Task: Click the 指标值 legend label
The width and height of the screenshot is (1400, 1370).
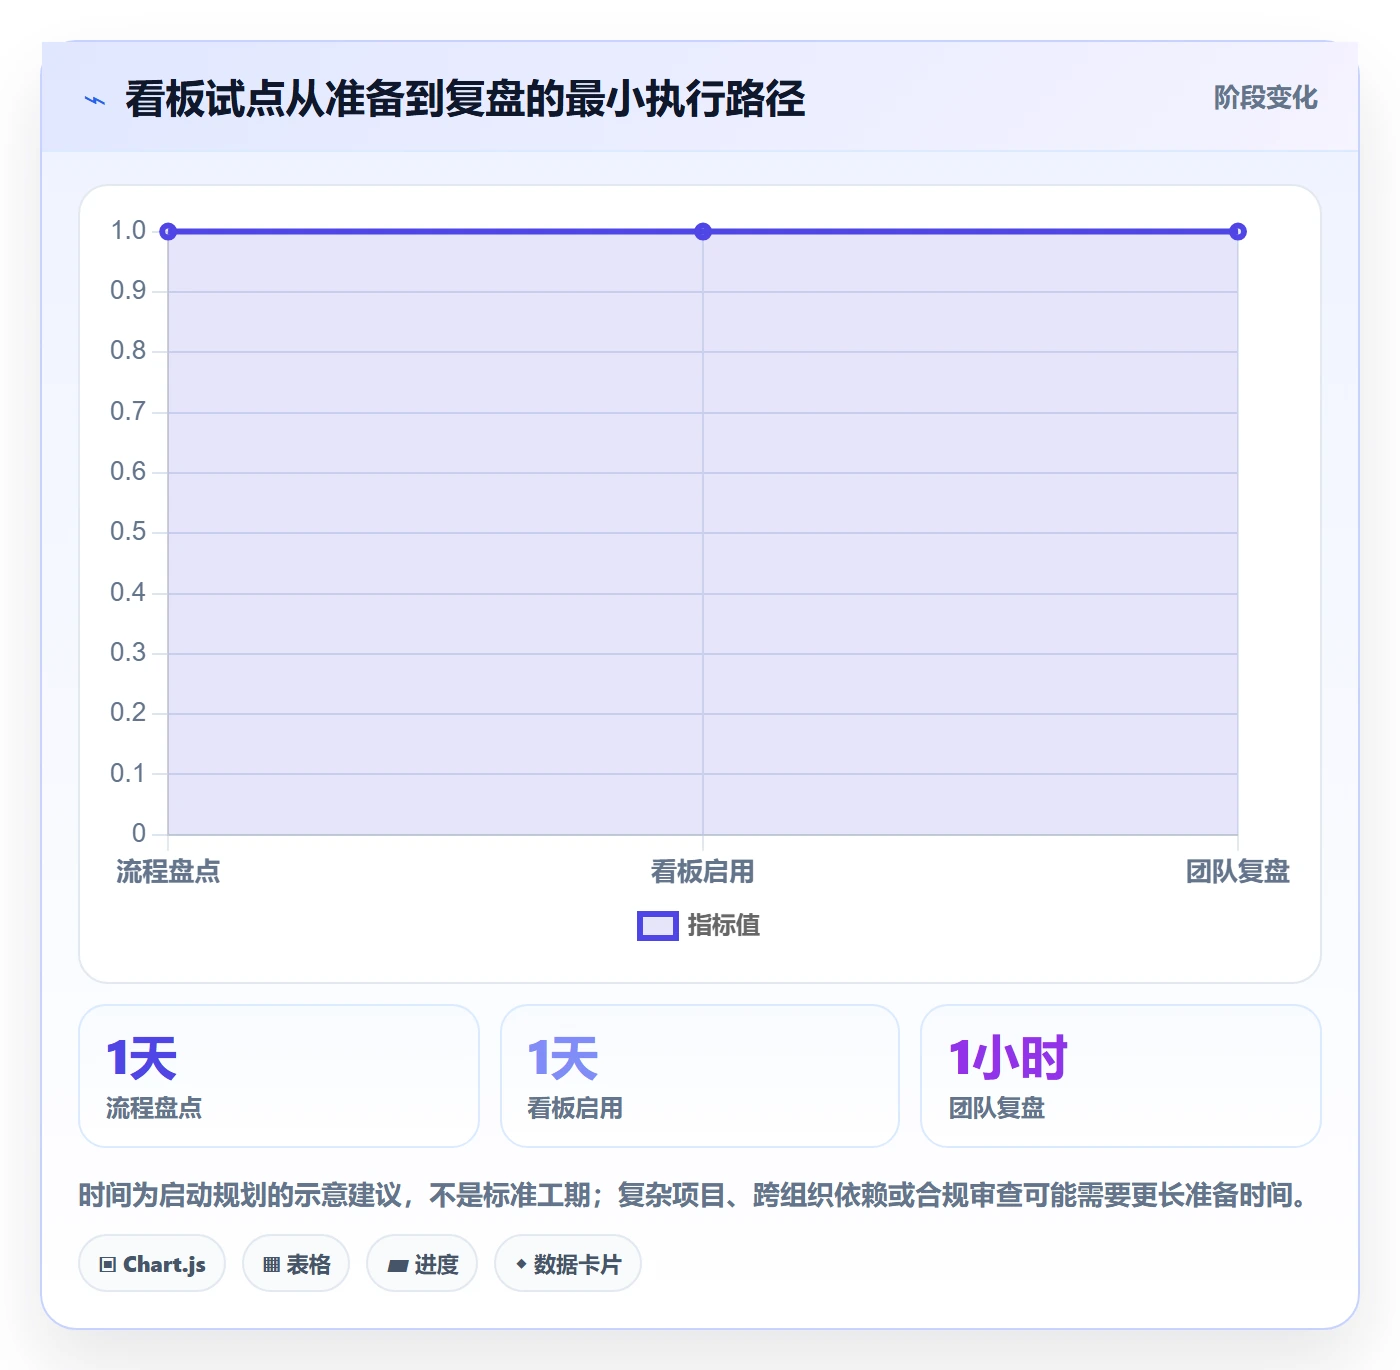Action: (724, 926)
